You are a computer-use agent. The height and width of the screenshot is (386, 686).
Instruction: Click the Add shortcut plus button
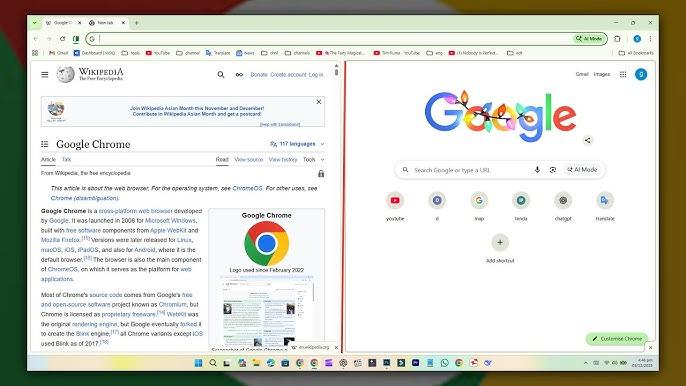click(500, 242)
